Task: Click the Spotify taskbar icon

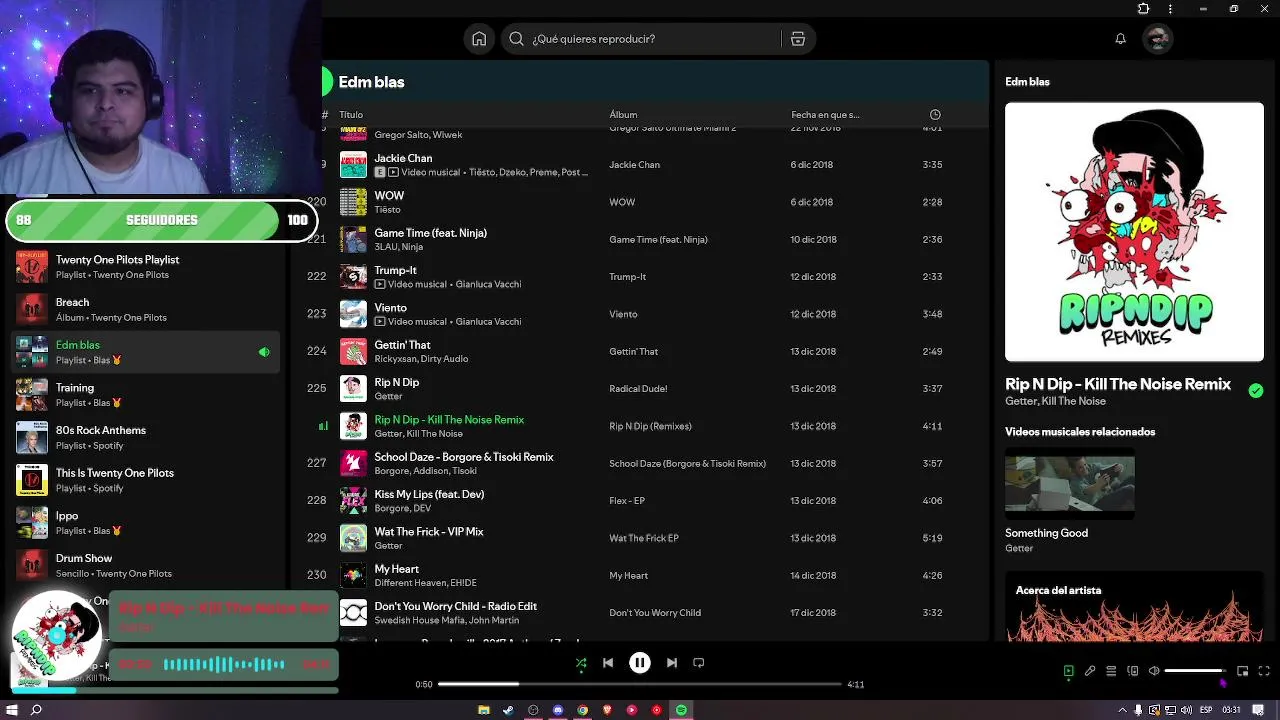Action: click(x=681, y=710)
